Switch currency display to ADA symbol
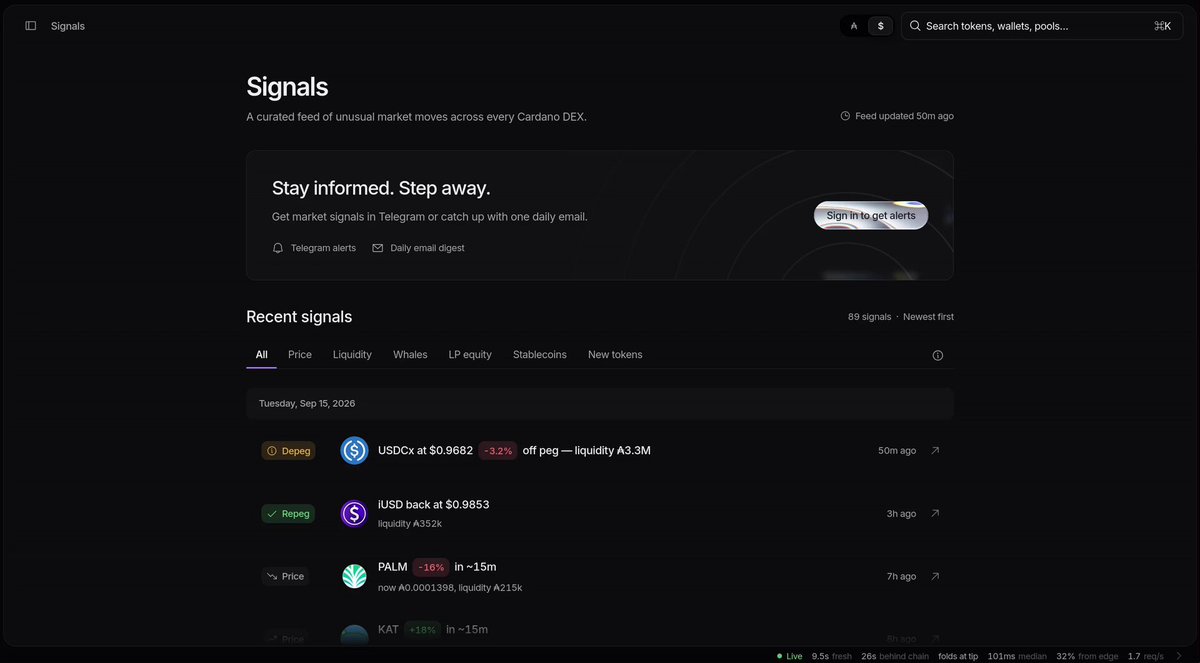 [x=853, y=26]
